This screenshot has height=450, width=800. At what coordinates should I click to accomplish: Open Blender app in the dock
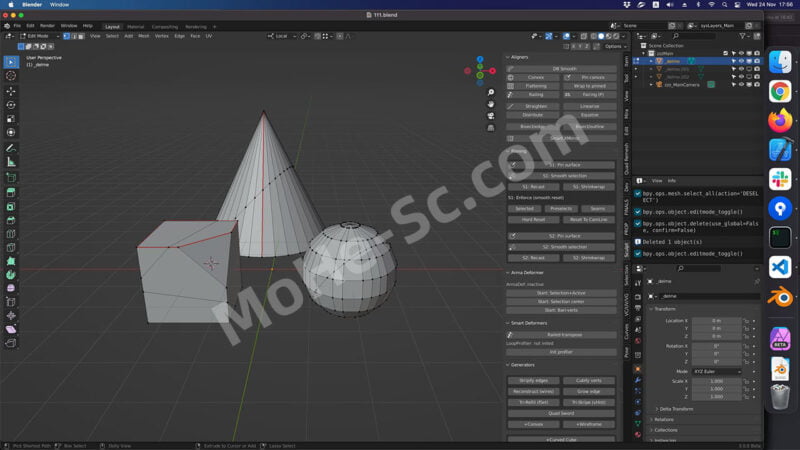point(780,297)
